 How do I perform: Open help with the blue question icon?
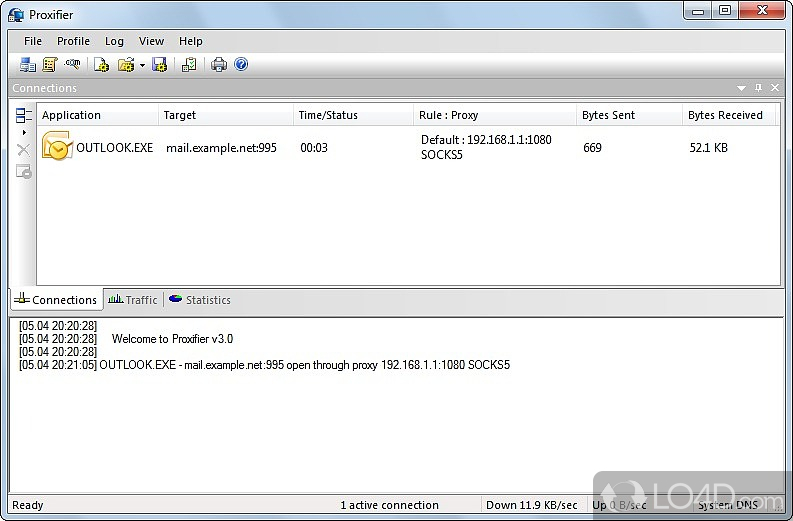click(x=241, y=65)
